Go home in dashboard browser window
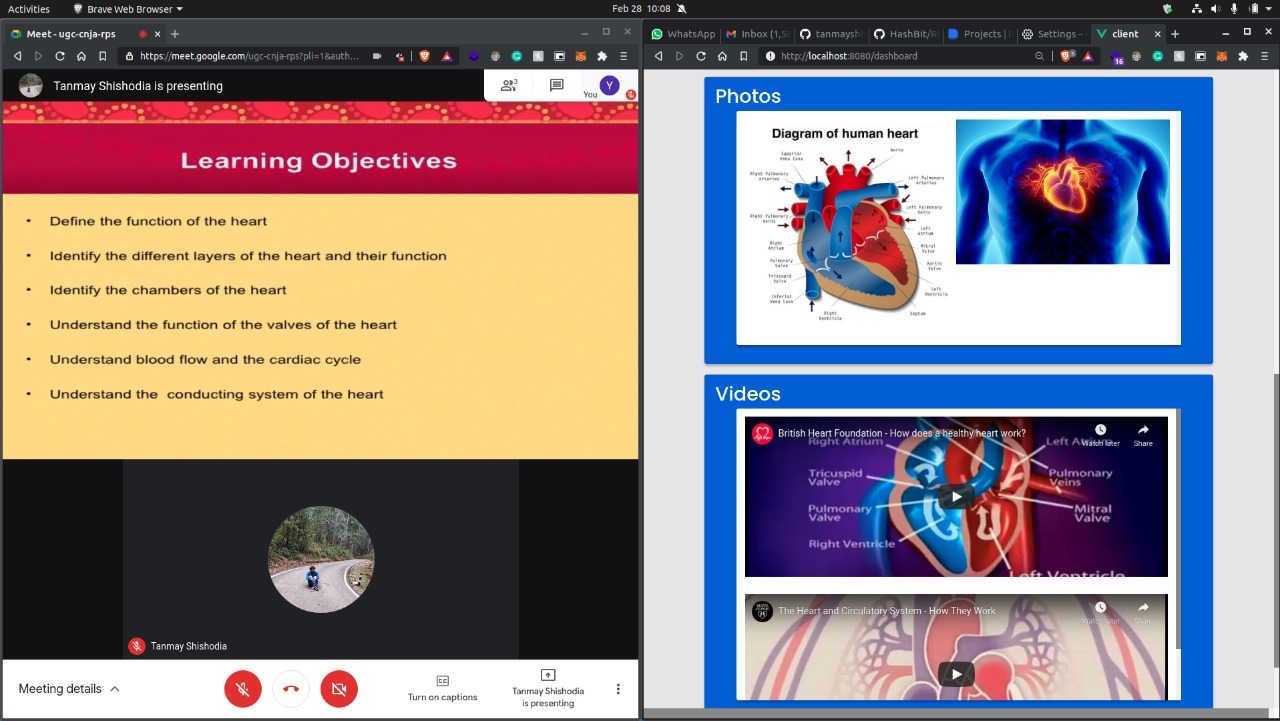The width and height of the screenshot is (1280, 721). (x=722, y=56)
